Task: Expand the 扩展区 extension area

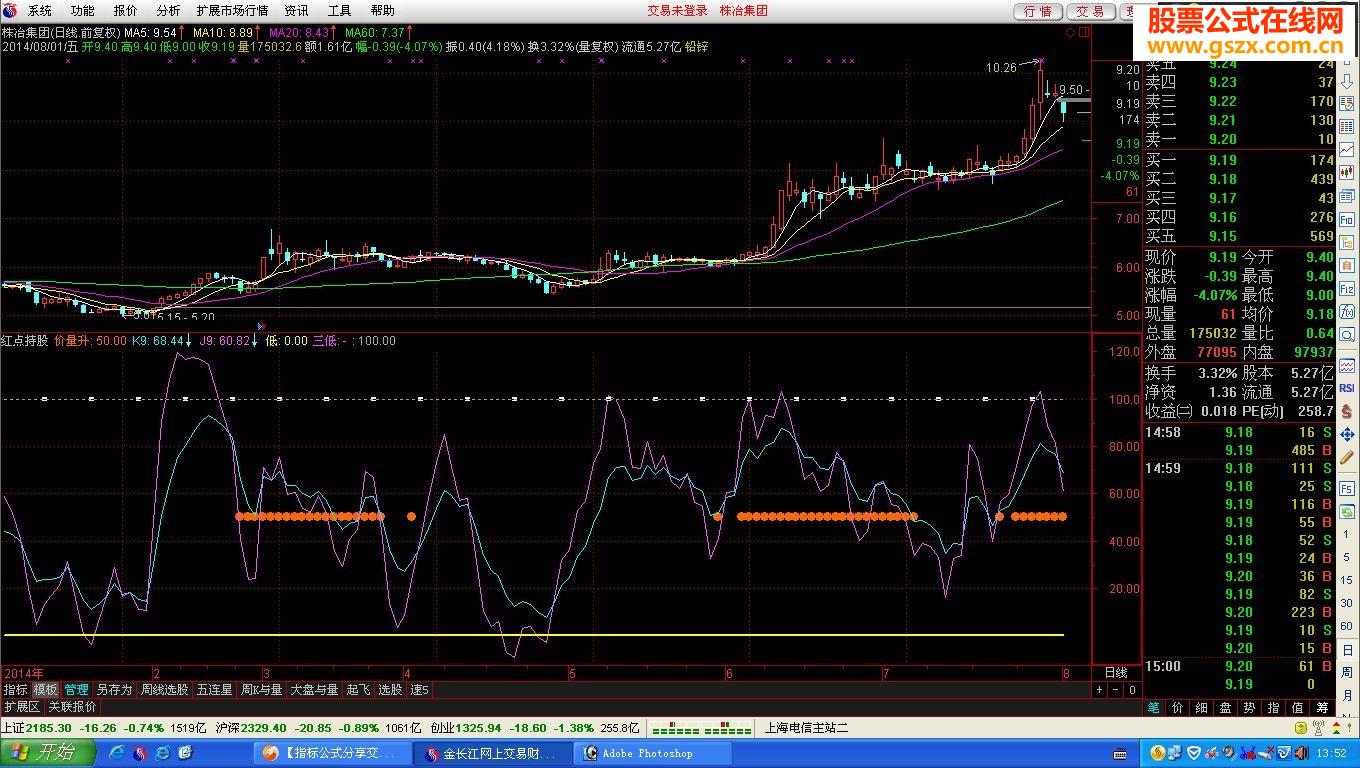Action: pyautogui.click(x=22, y=706)
